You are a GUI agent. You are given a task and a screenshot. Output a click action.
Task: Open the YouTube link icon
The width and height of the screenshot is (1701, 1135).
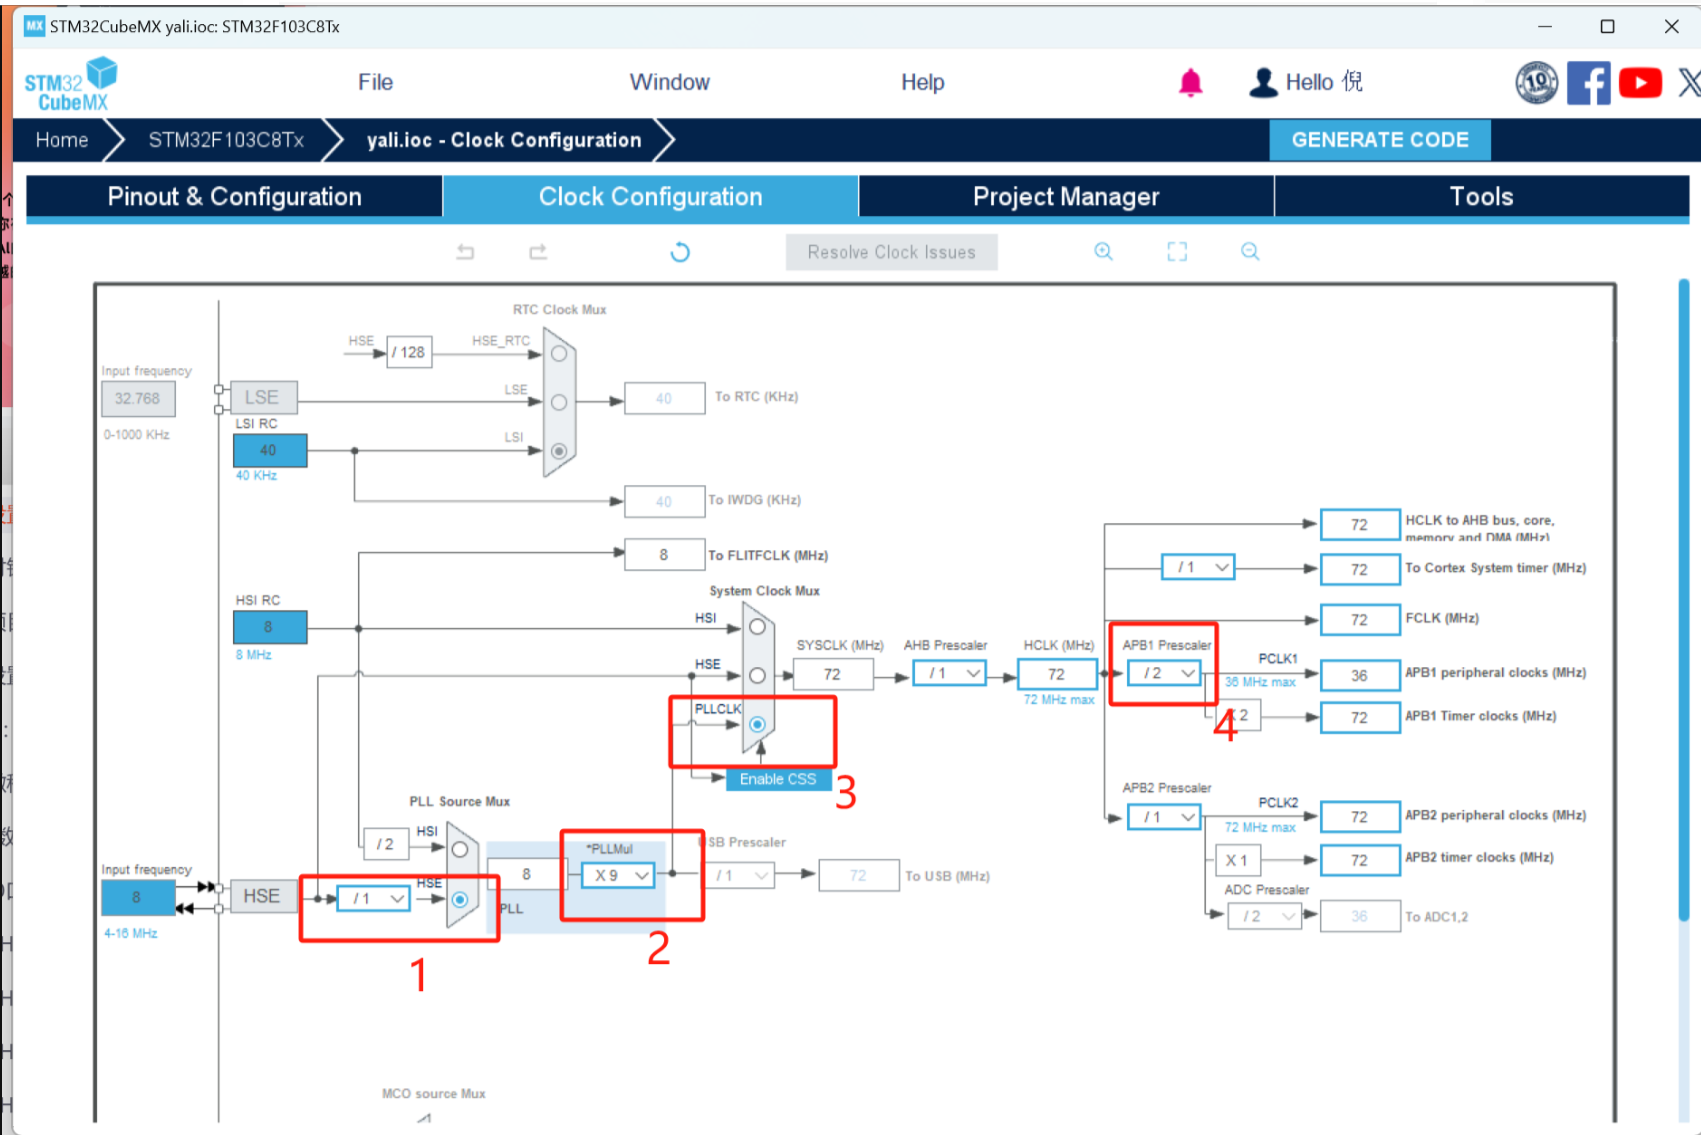click(1641, 82)
